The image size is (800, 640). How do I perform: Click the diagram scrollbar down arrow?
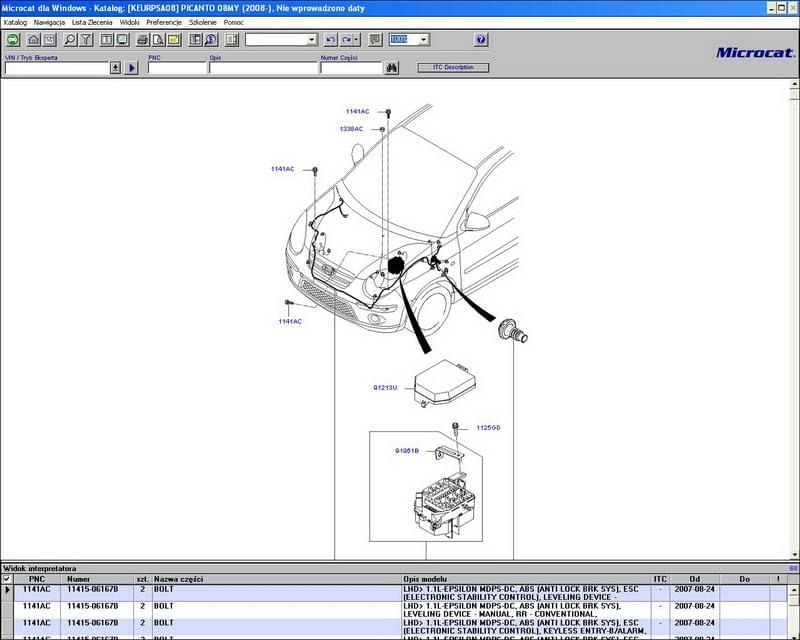795,555
